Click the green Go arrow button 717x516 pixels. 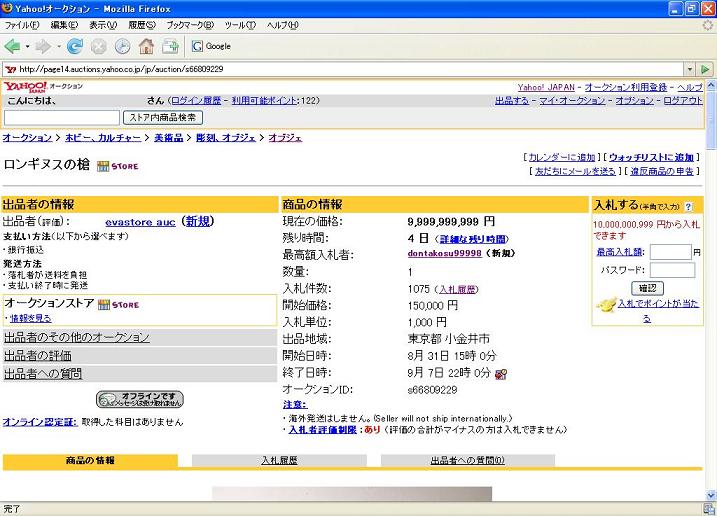[x=705, y=69]
